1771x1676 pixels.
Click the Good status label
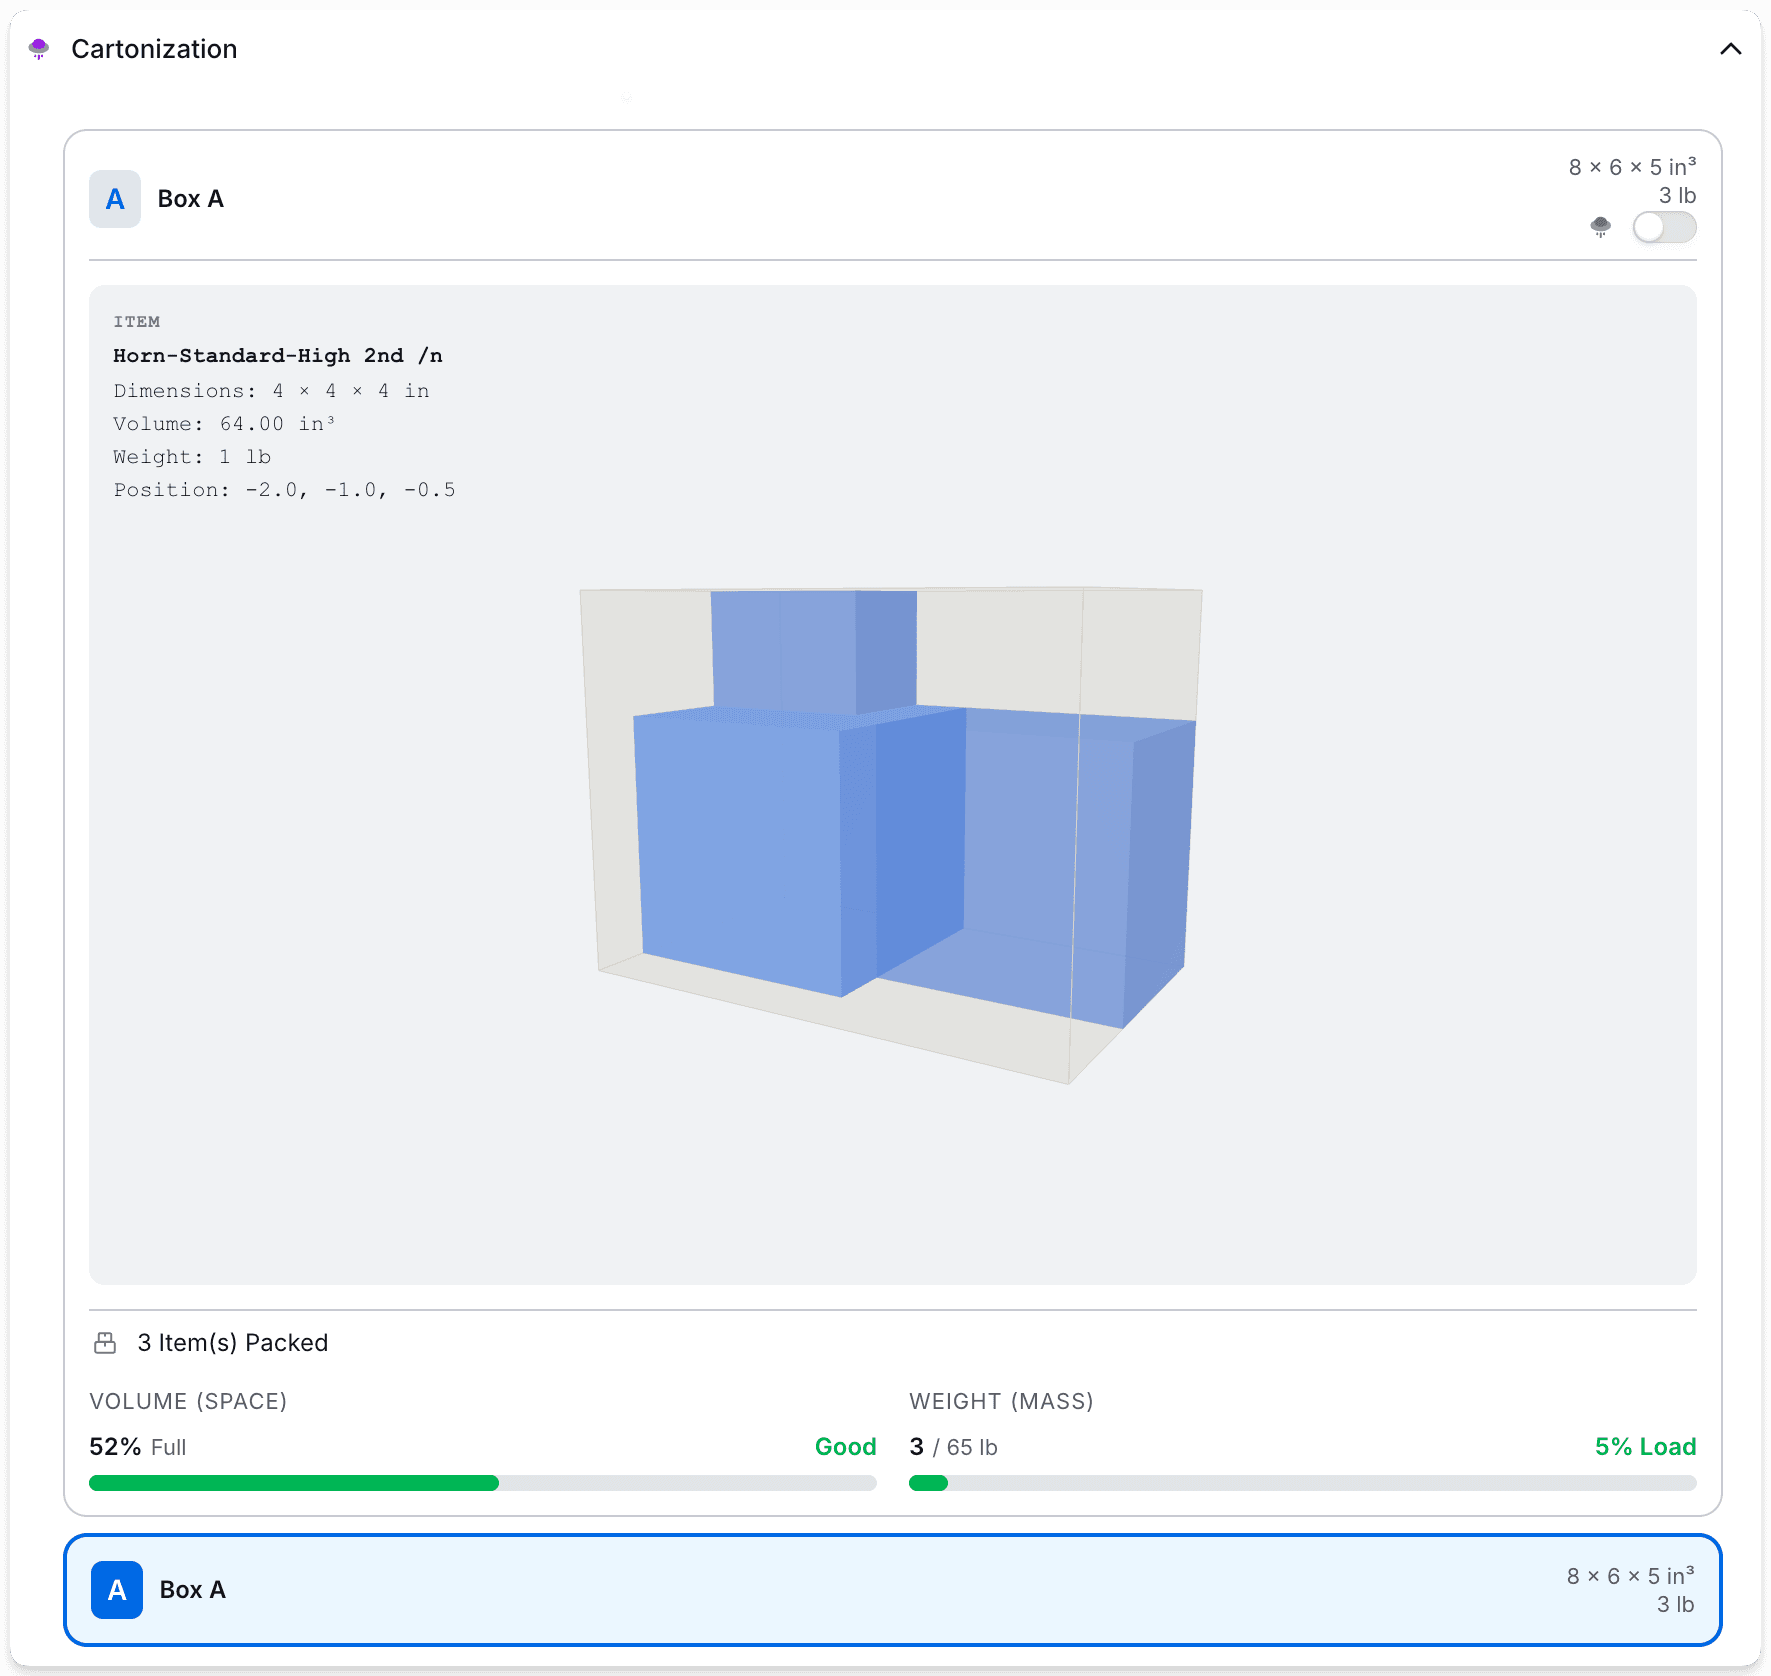(845, 1446)
